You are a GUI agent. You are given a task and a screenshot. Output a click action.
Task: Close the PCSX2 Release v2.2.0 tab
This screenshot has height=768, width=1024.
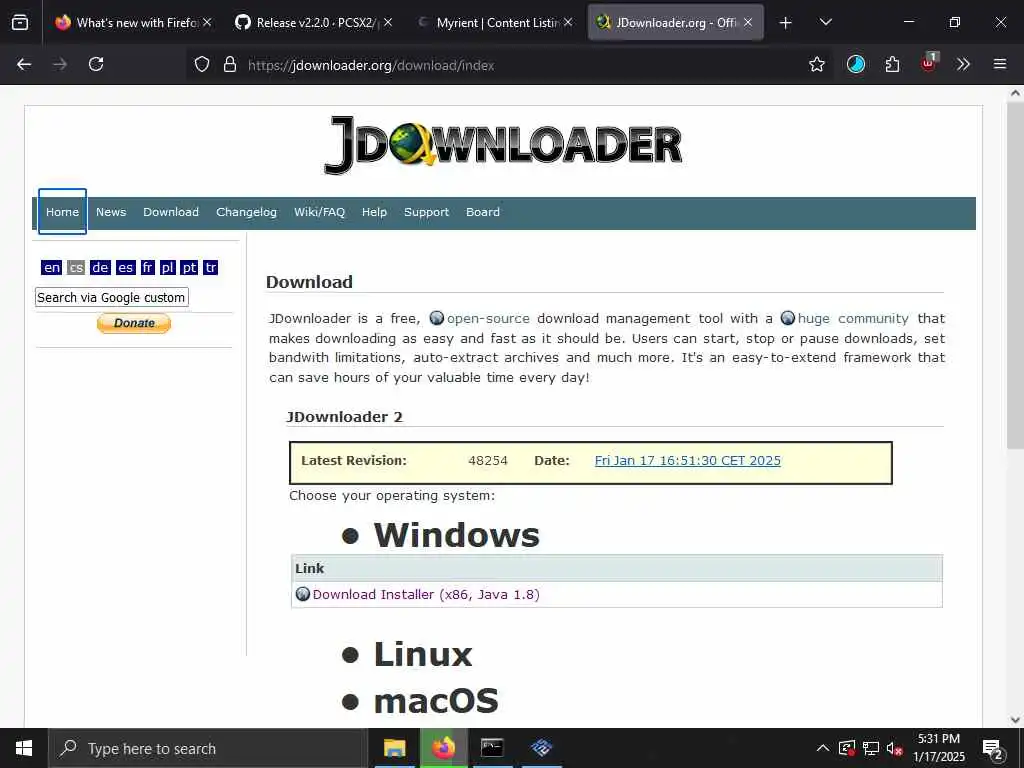click(x=388, y=22)
